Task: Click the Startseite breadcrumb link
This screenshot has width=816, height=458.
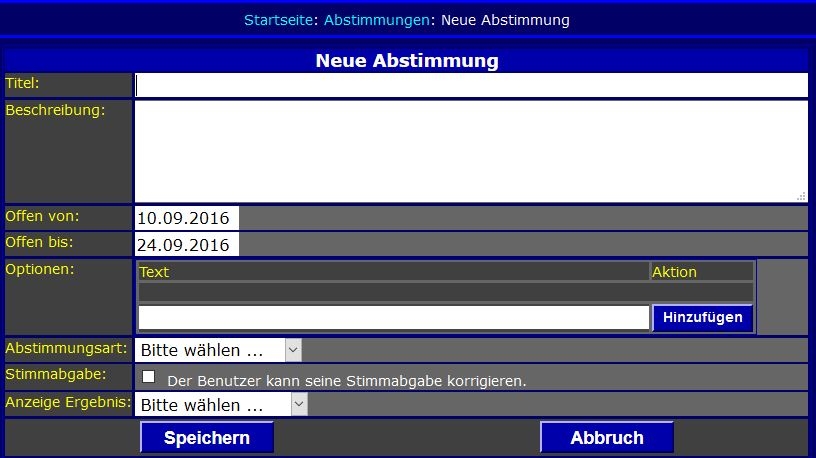Action: [279, 20]
